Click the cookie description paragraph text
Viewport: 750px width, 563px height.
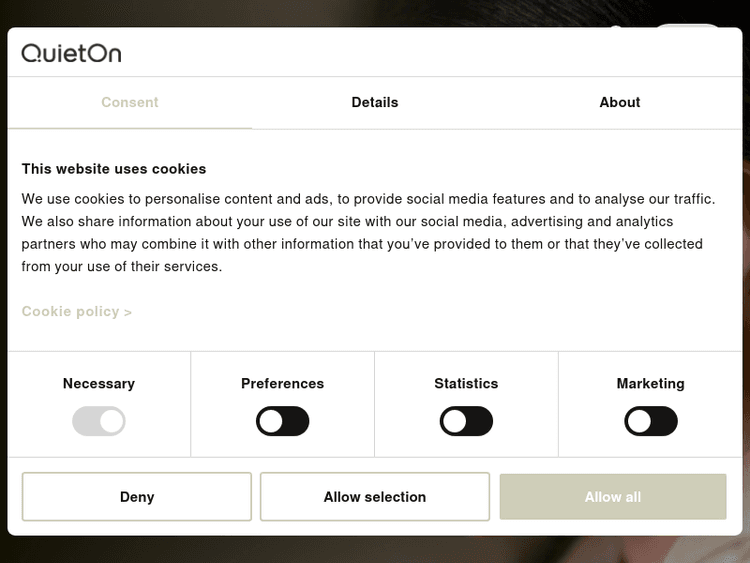(x=362, y=233)
